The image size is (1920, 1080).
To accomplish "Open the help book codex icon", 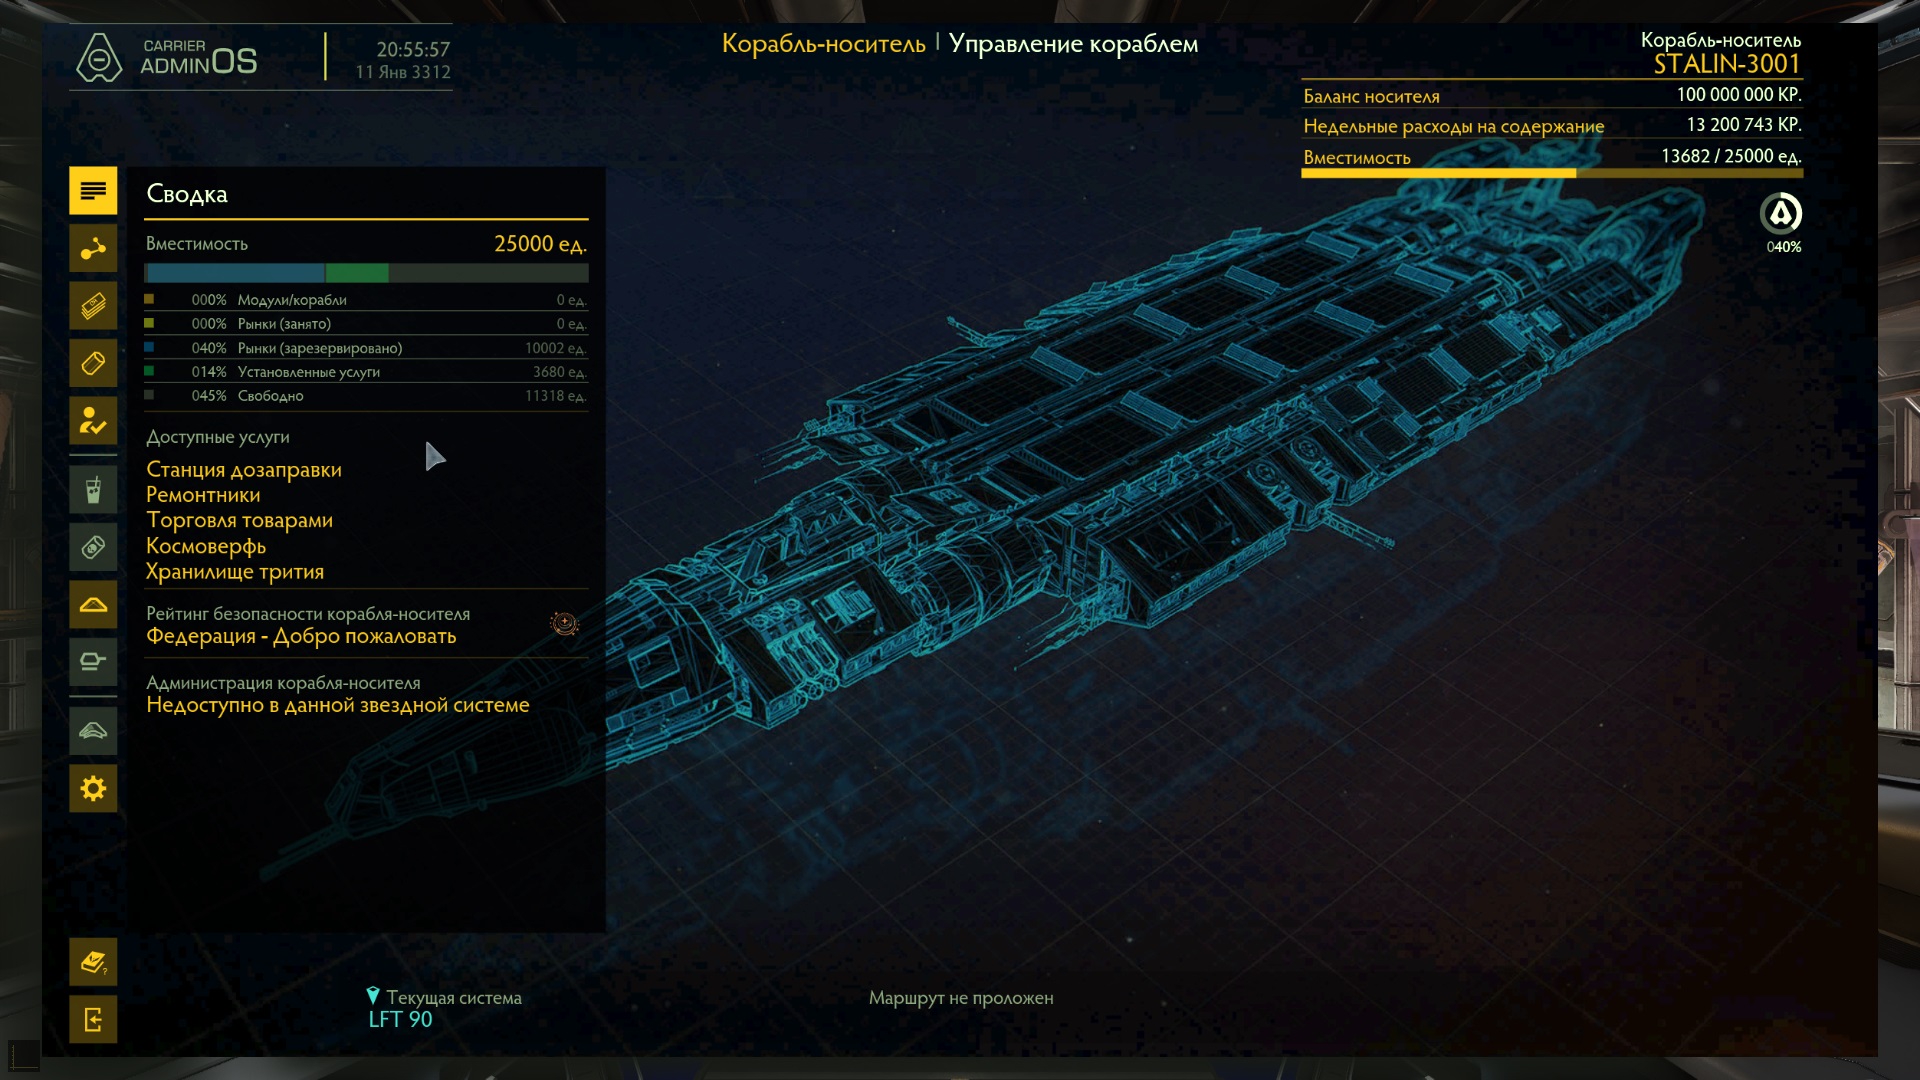I will (93, 962).
